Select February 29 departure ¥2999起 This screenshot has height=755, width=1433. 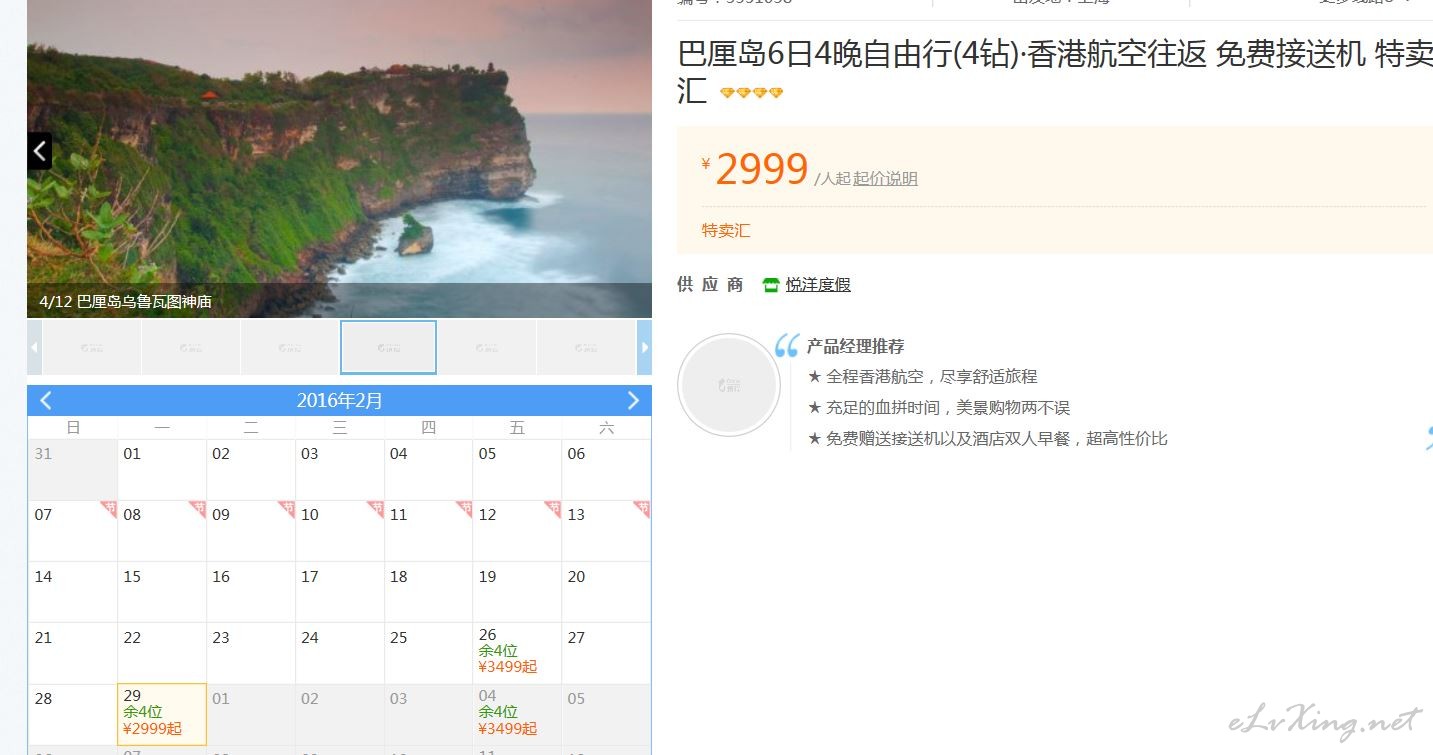(162, 714)
